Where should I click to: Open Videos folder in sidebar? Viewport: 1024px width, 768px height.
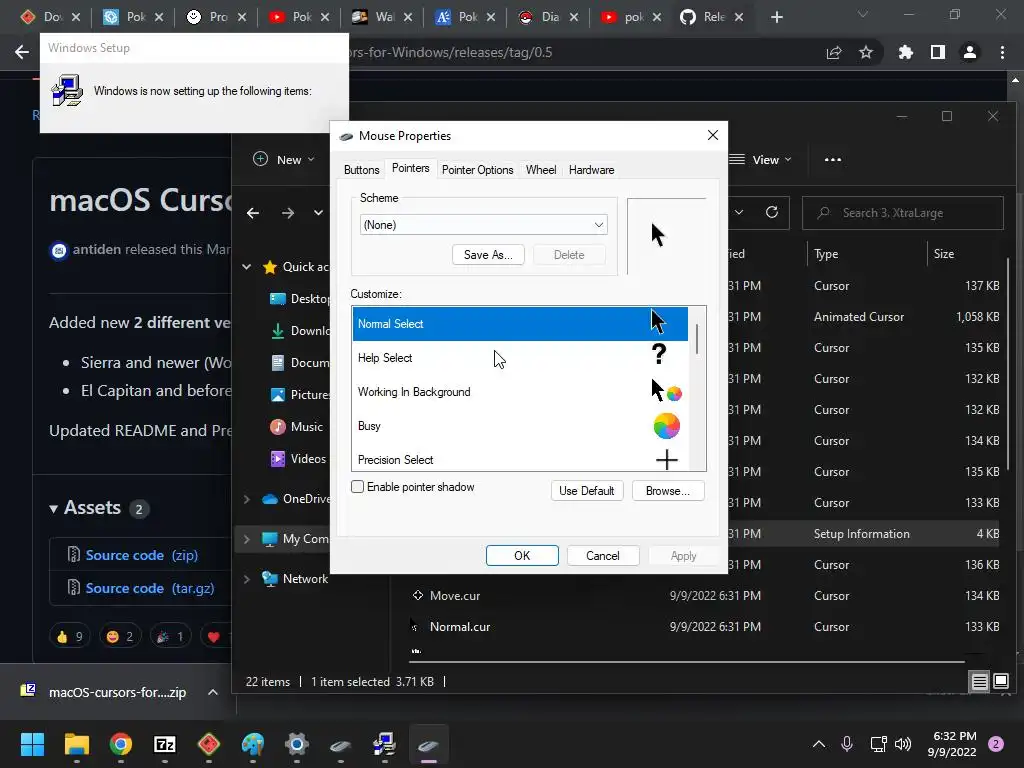click(x=298, y=458)
